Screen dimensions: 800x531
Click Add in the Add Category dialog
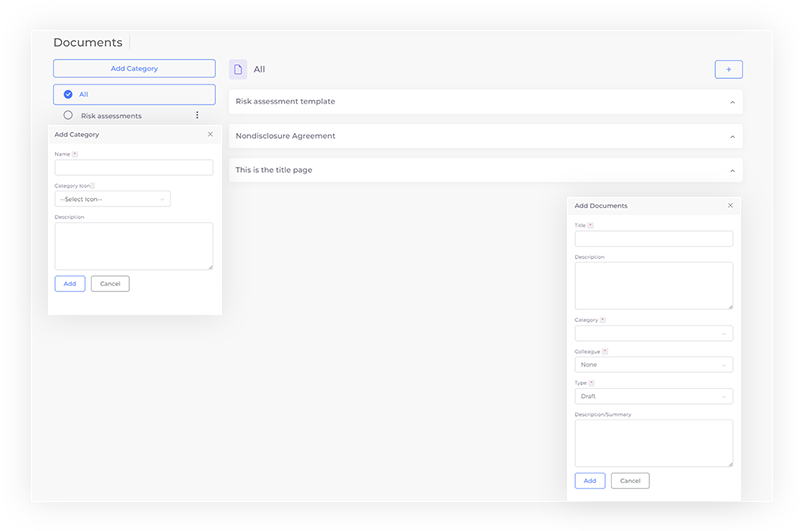70,284
